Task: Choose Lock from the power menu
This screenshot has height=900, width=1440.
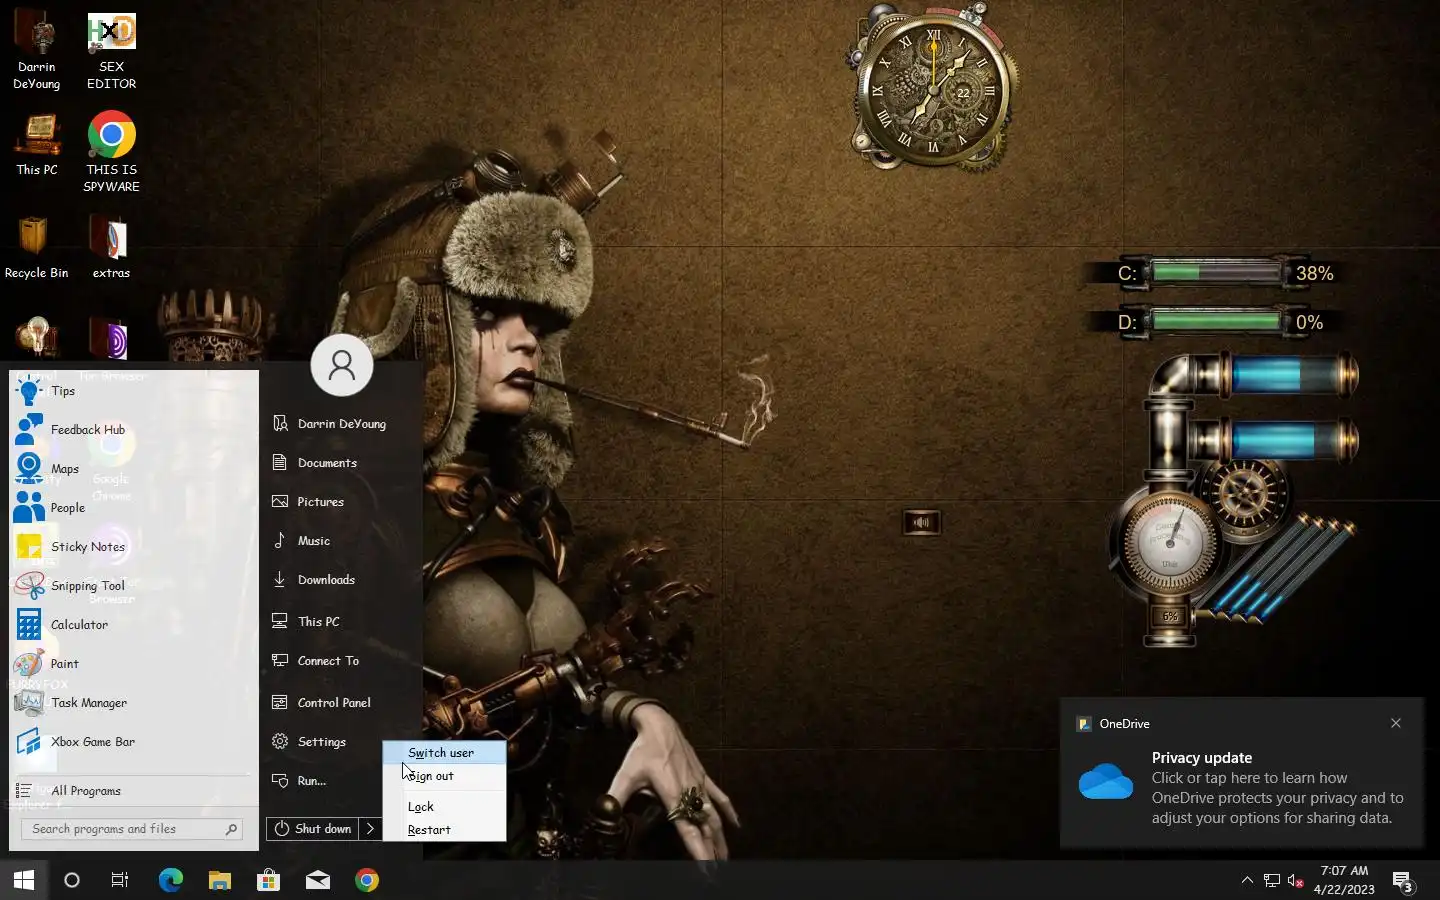Action: coord(444,807)
